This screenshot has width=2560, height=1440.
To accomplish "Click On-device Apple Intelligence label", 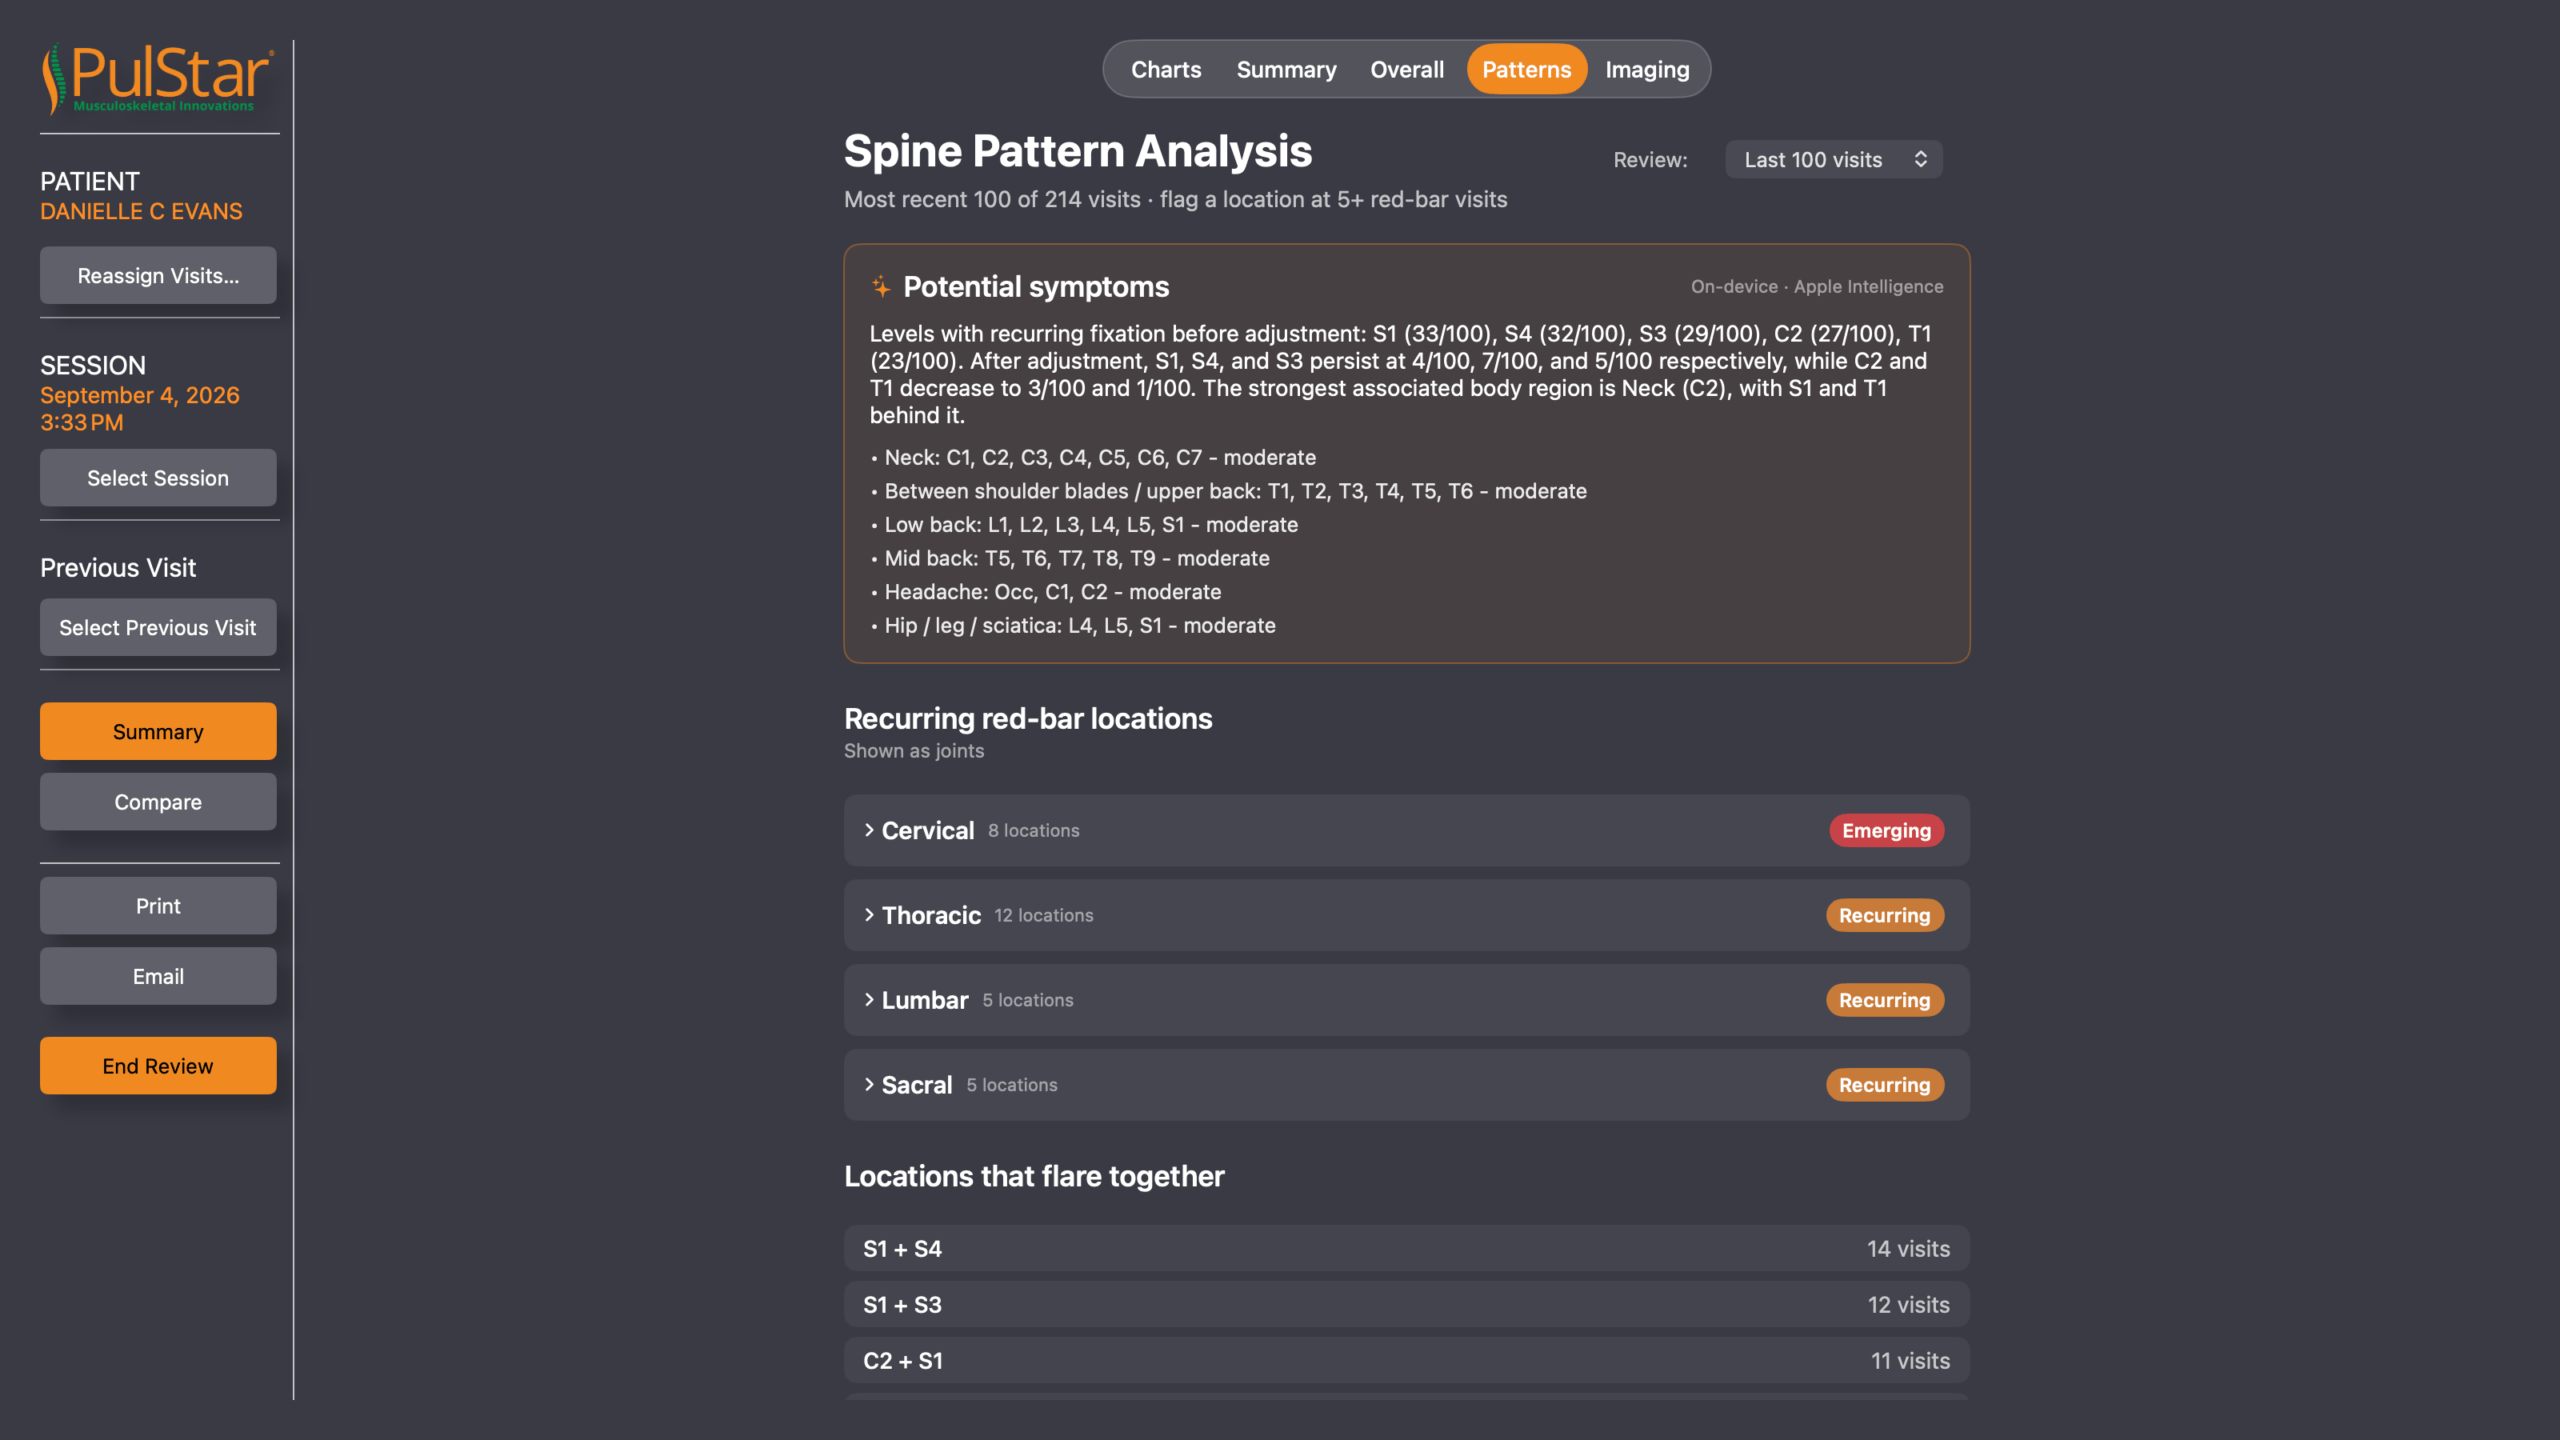I will tap(1817, 286).
